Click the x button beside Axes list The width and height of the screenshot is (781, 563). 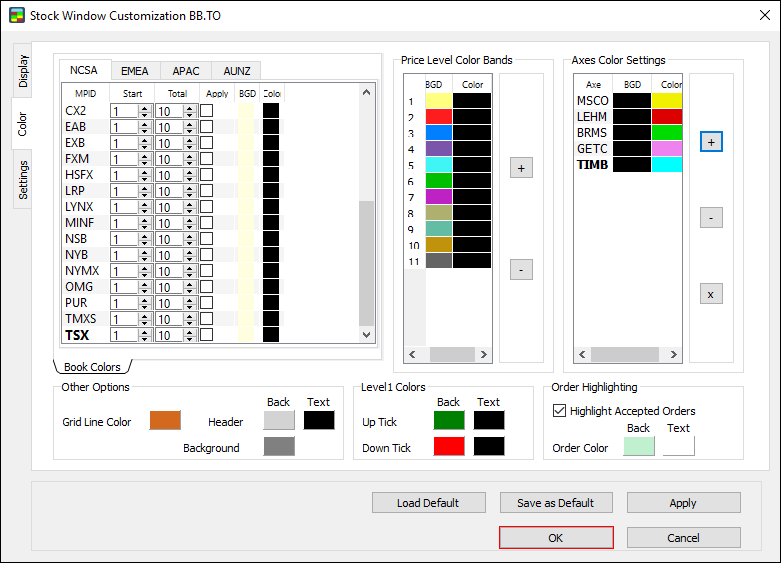pos(710,294)
